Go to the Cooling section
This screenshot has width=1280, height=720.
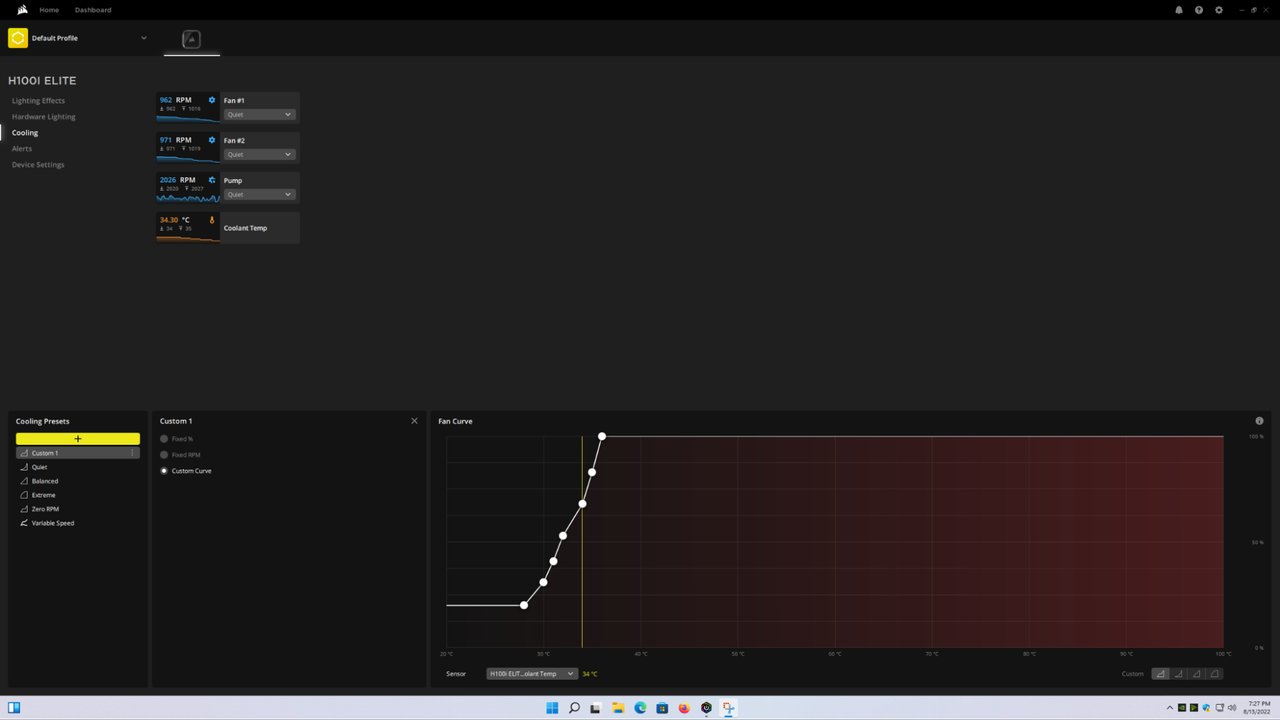(25, 133)
